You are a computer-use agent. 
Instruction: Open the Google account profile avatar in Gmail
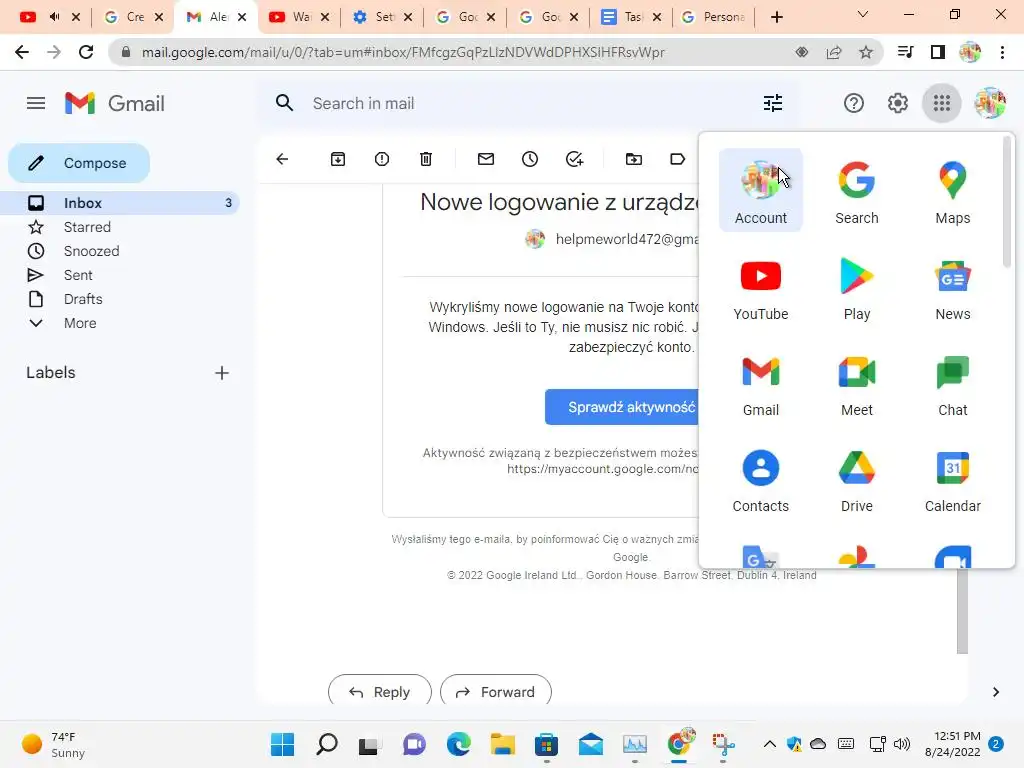(x=989, y=103)
